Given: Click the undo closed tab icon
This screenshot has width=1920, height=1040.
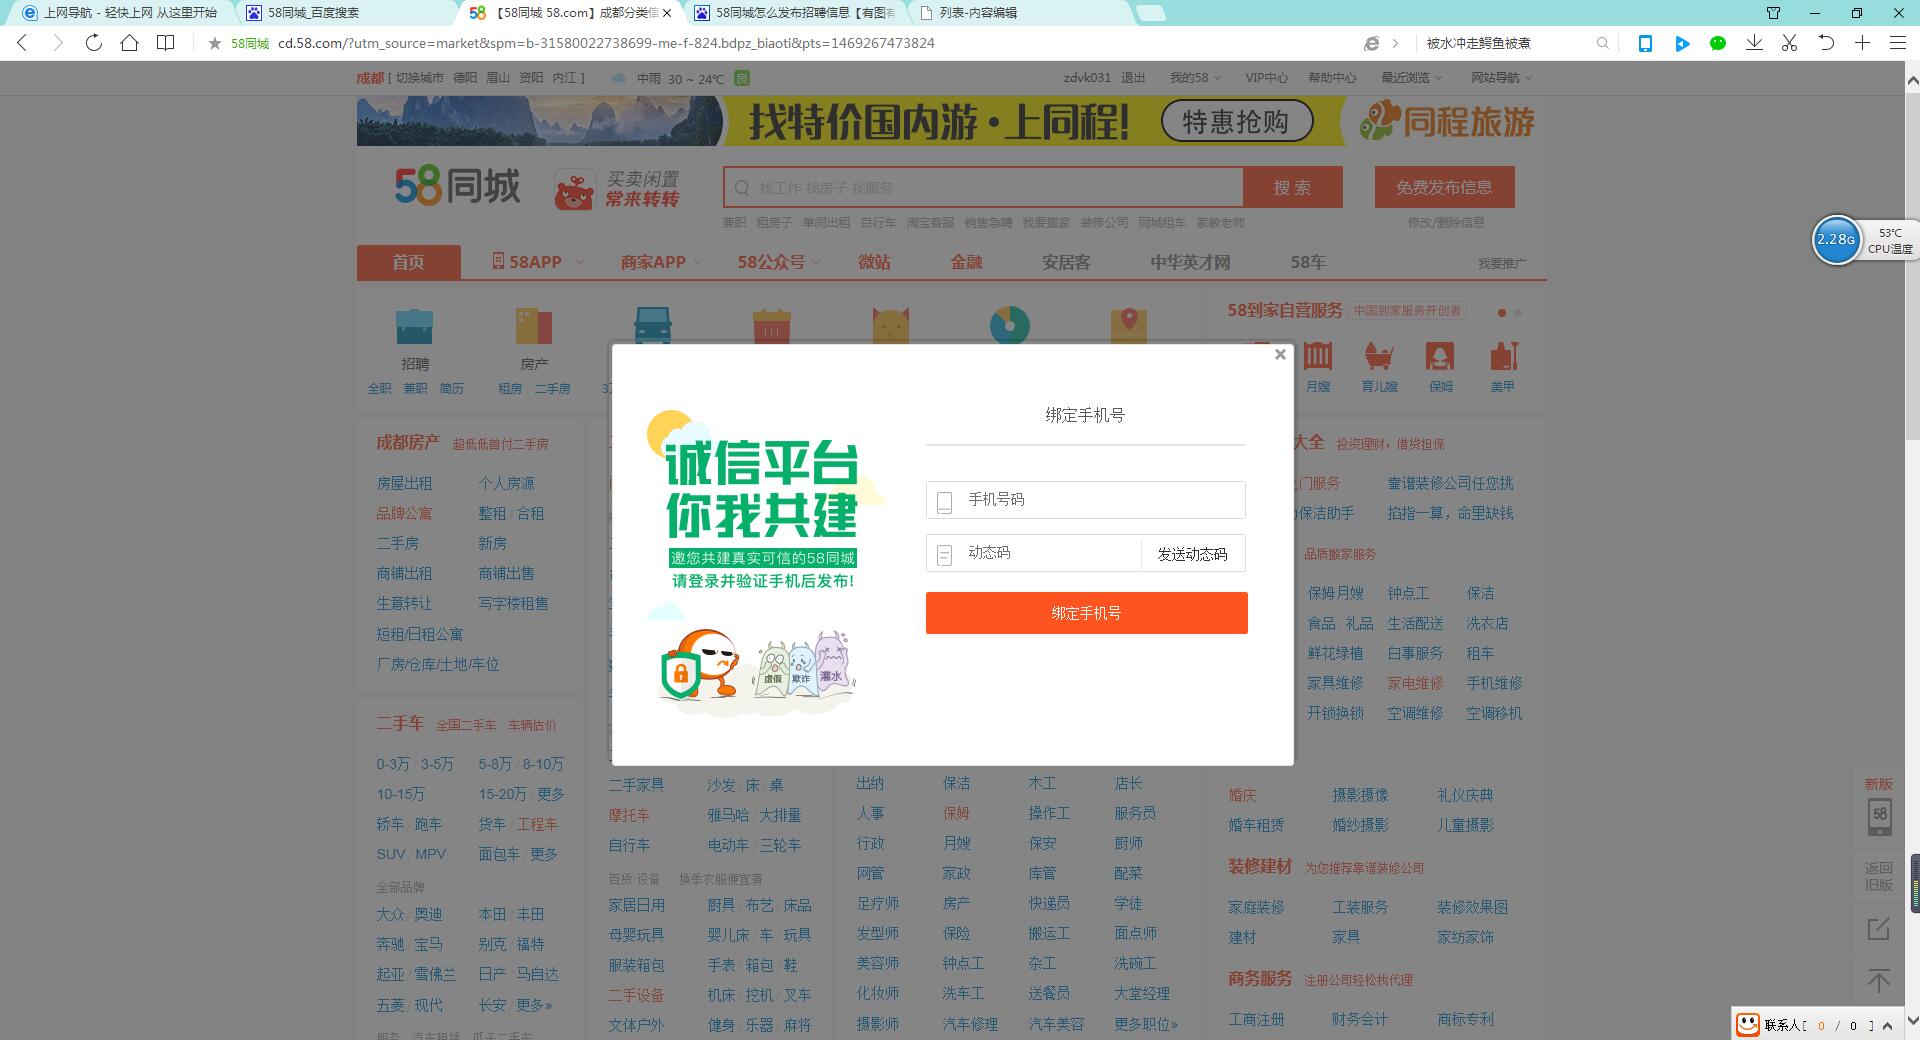Looking at the screenshot, I should point(1826,43).
